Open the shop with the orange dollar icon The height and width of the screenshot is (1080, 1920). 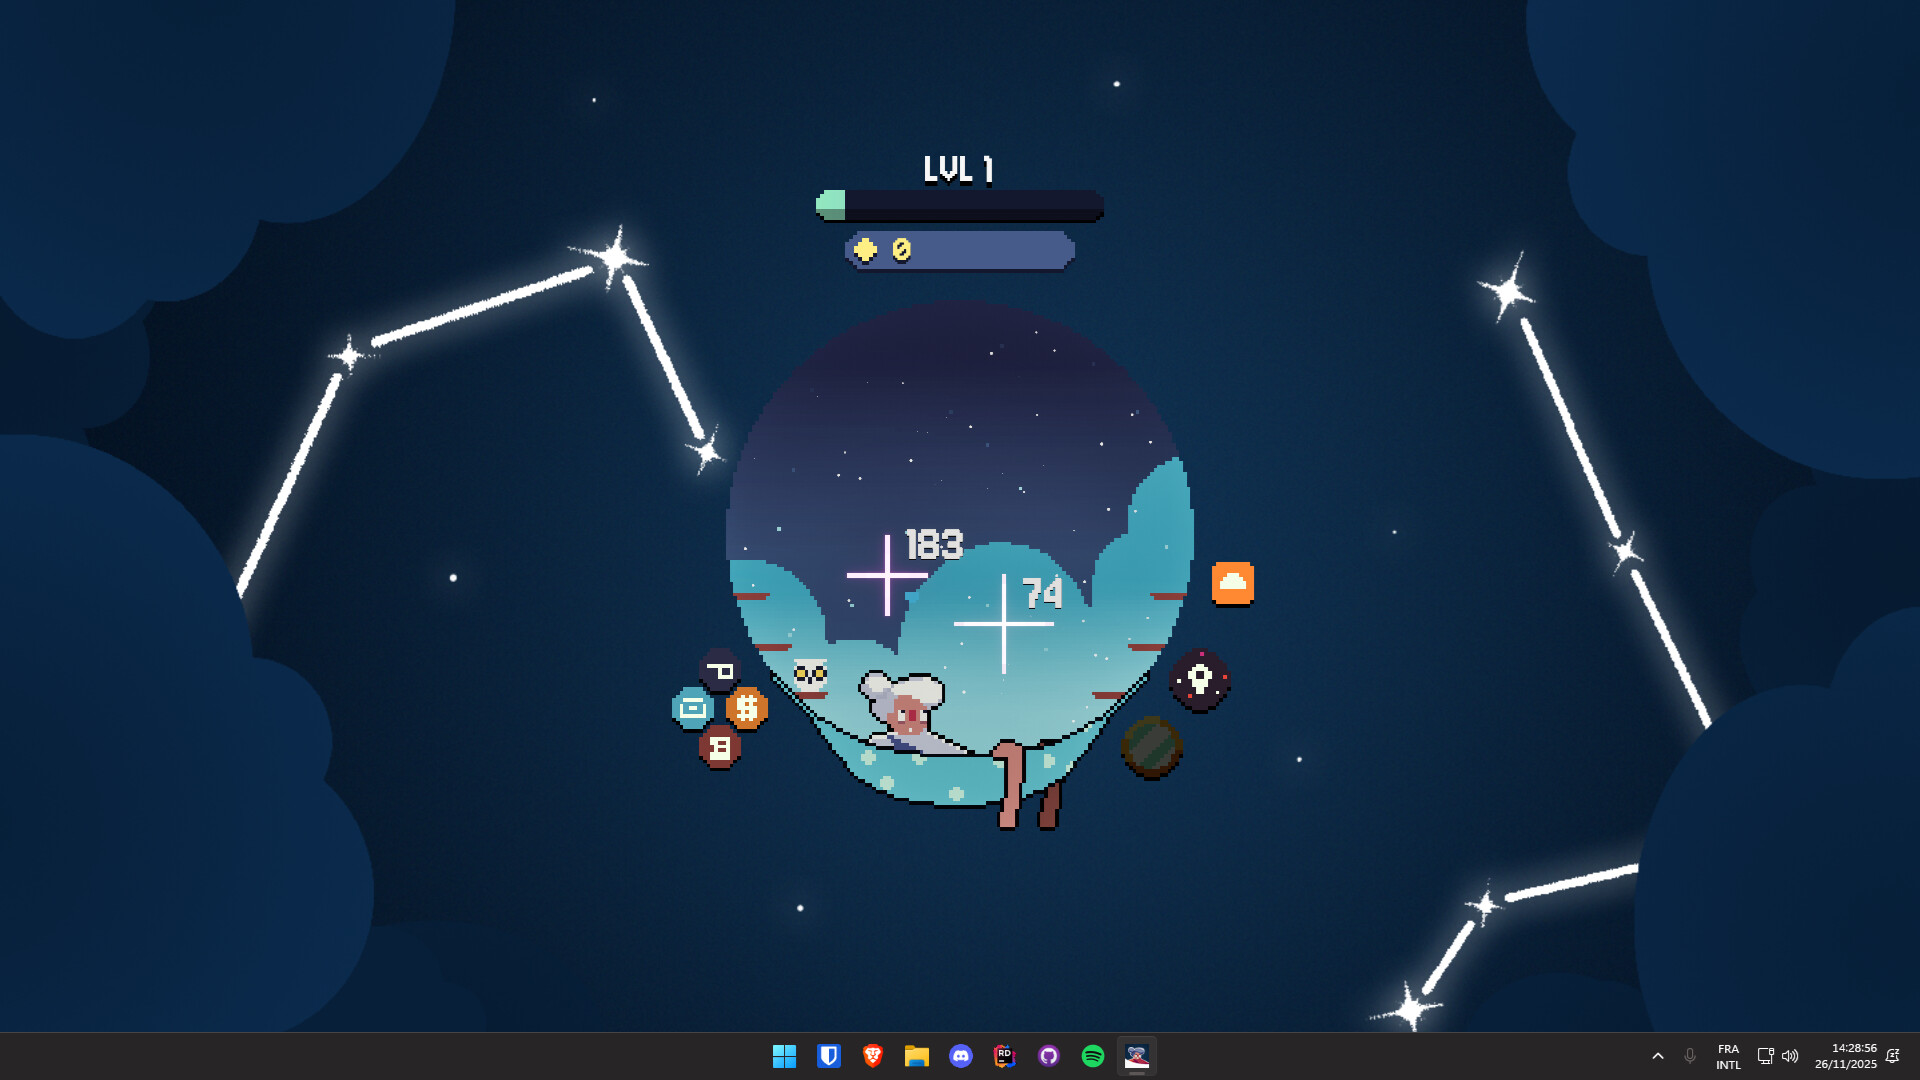747,708
